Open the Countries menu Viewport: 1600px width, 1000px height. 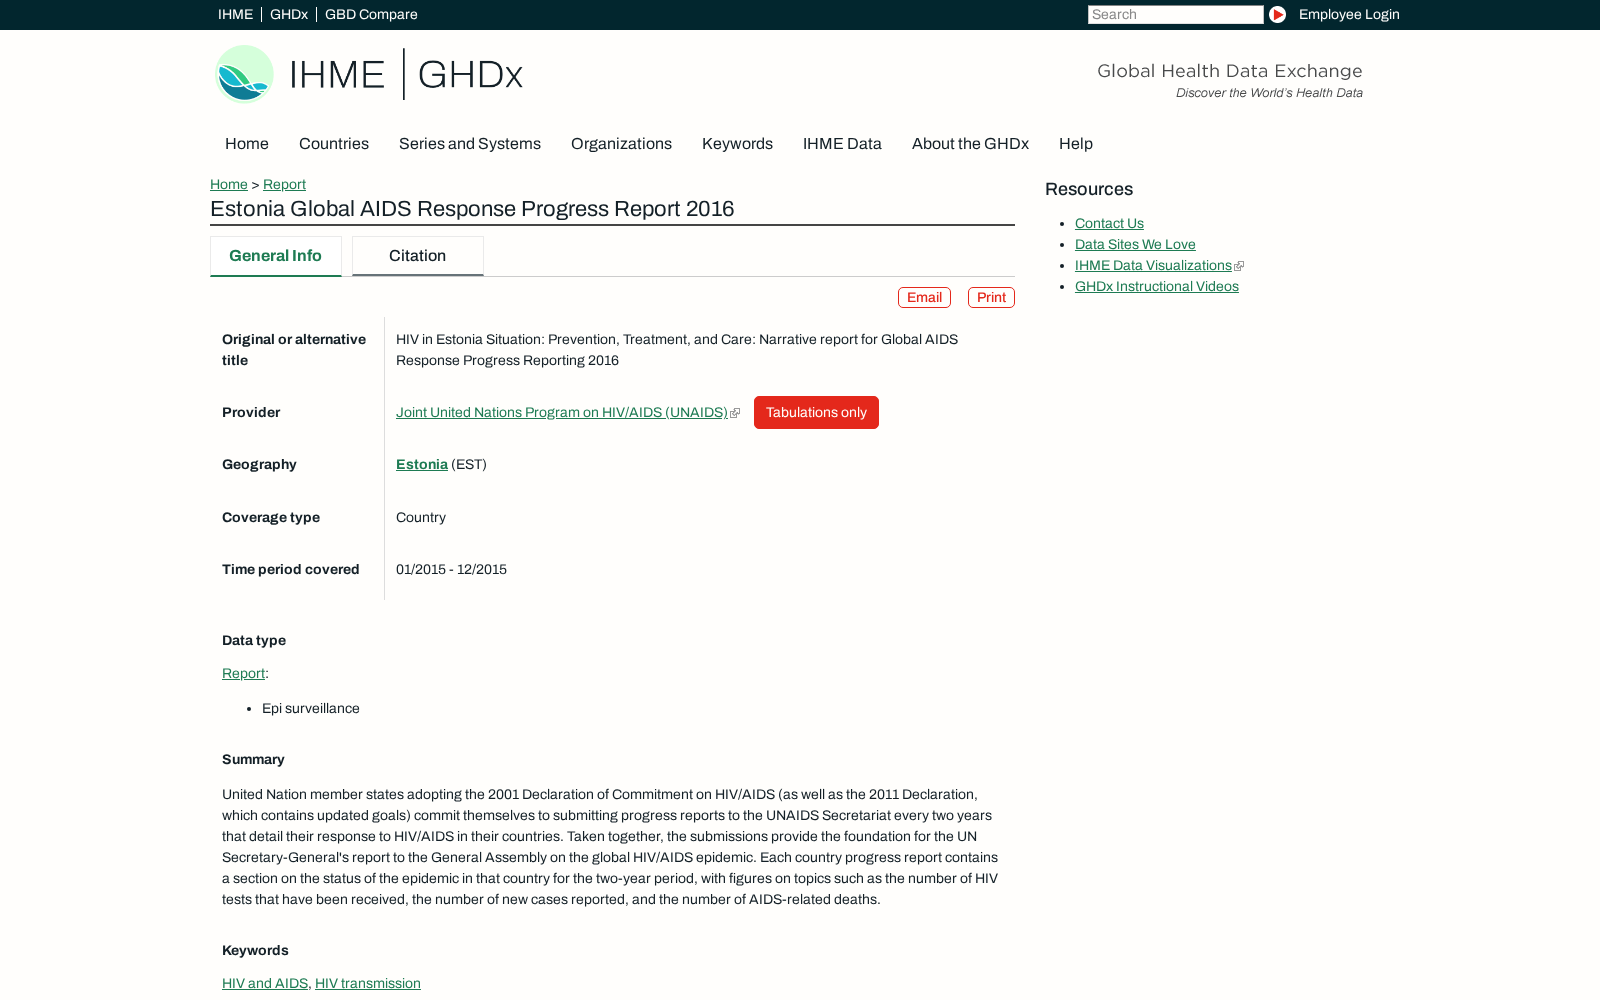[334, 144]
